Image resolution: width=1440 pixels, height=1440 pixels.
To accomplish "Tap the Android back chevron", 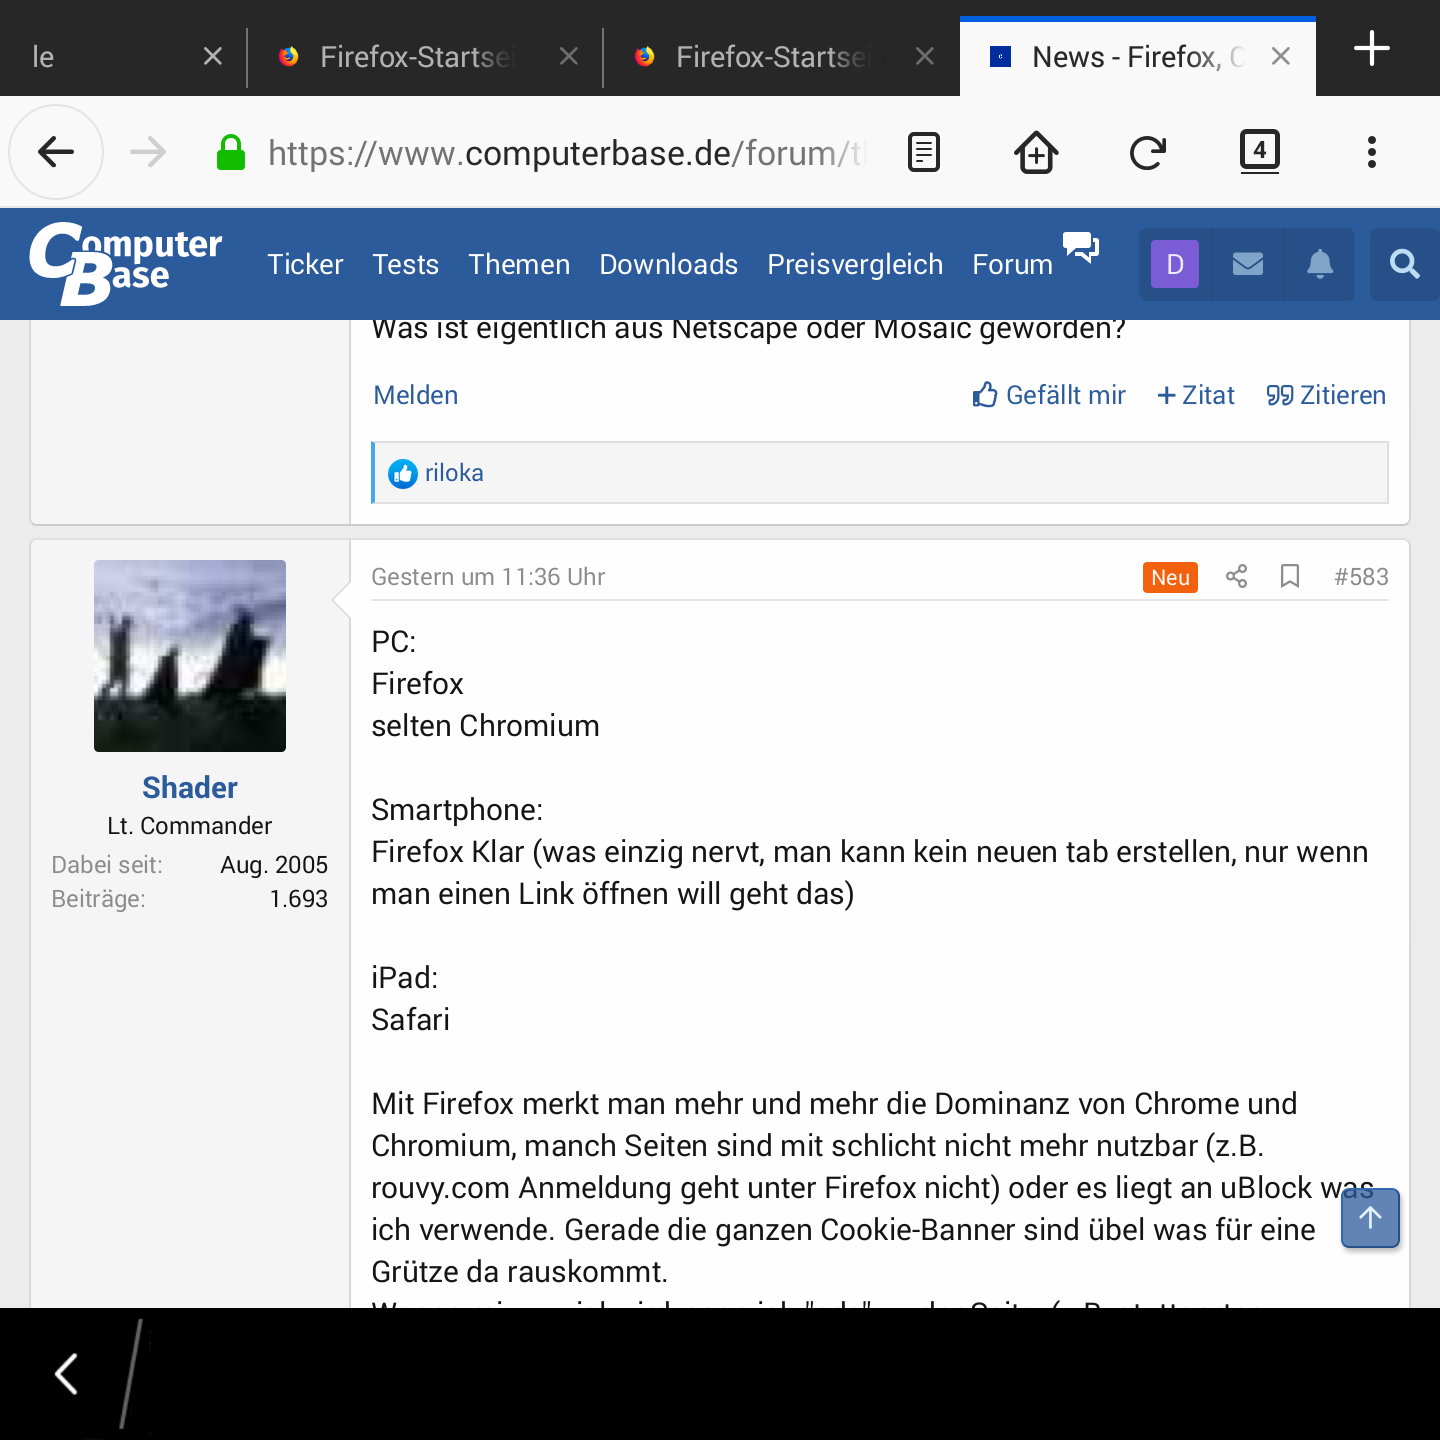I will [67, 1374].
